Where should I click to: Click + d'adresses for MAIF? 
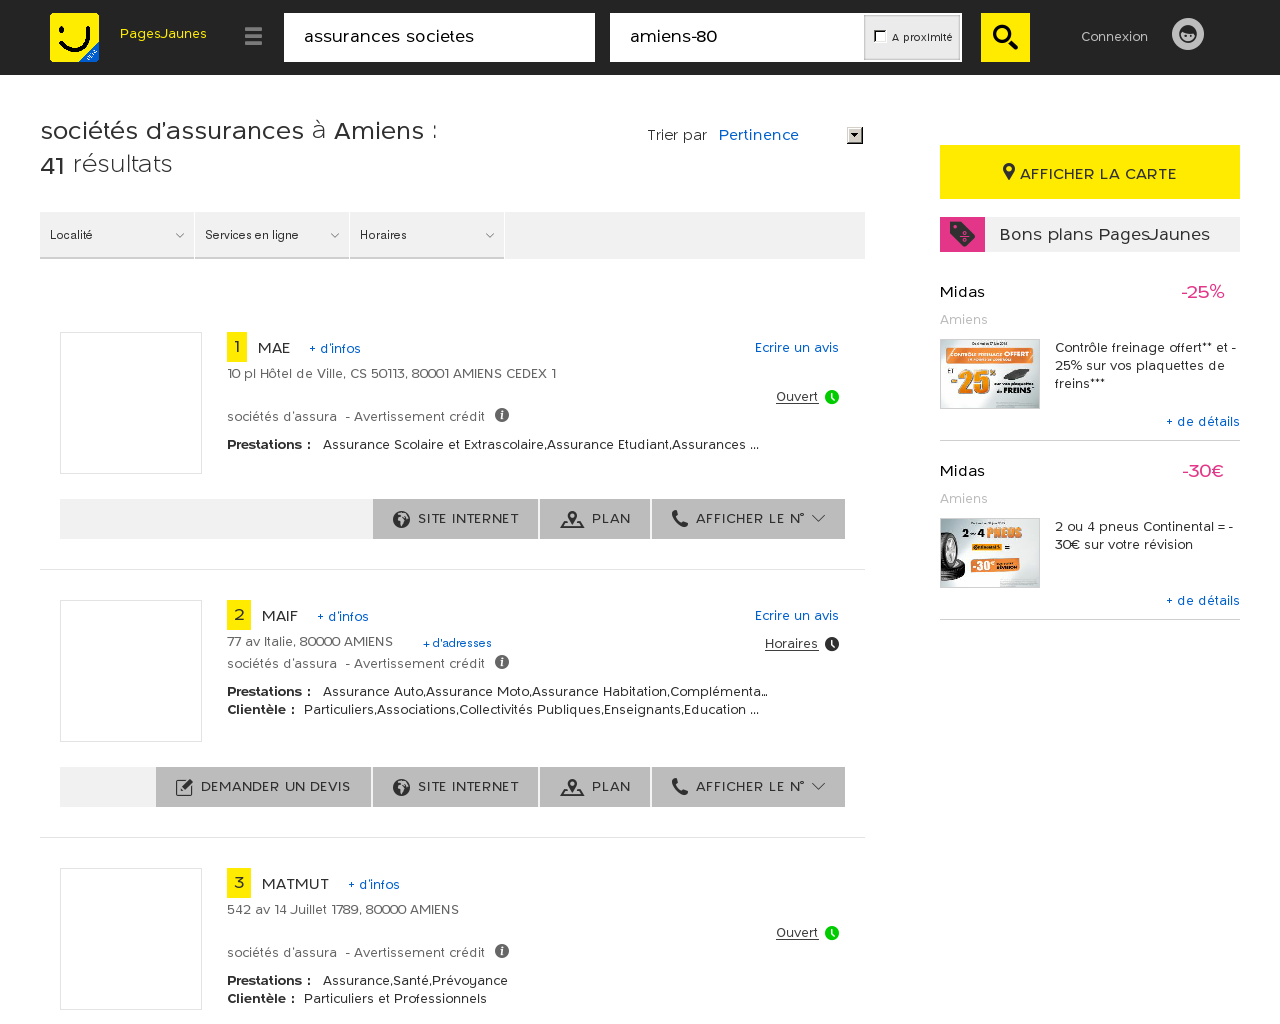457,643
